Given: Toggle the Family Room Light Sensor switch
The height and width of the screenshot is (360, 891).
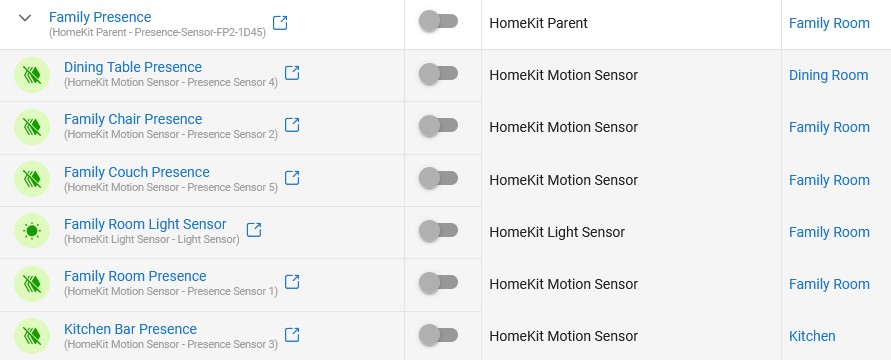Looking at the screenshot, I should pos(438,231).
